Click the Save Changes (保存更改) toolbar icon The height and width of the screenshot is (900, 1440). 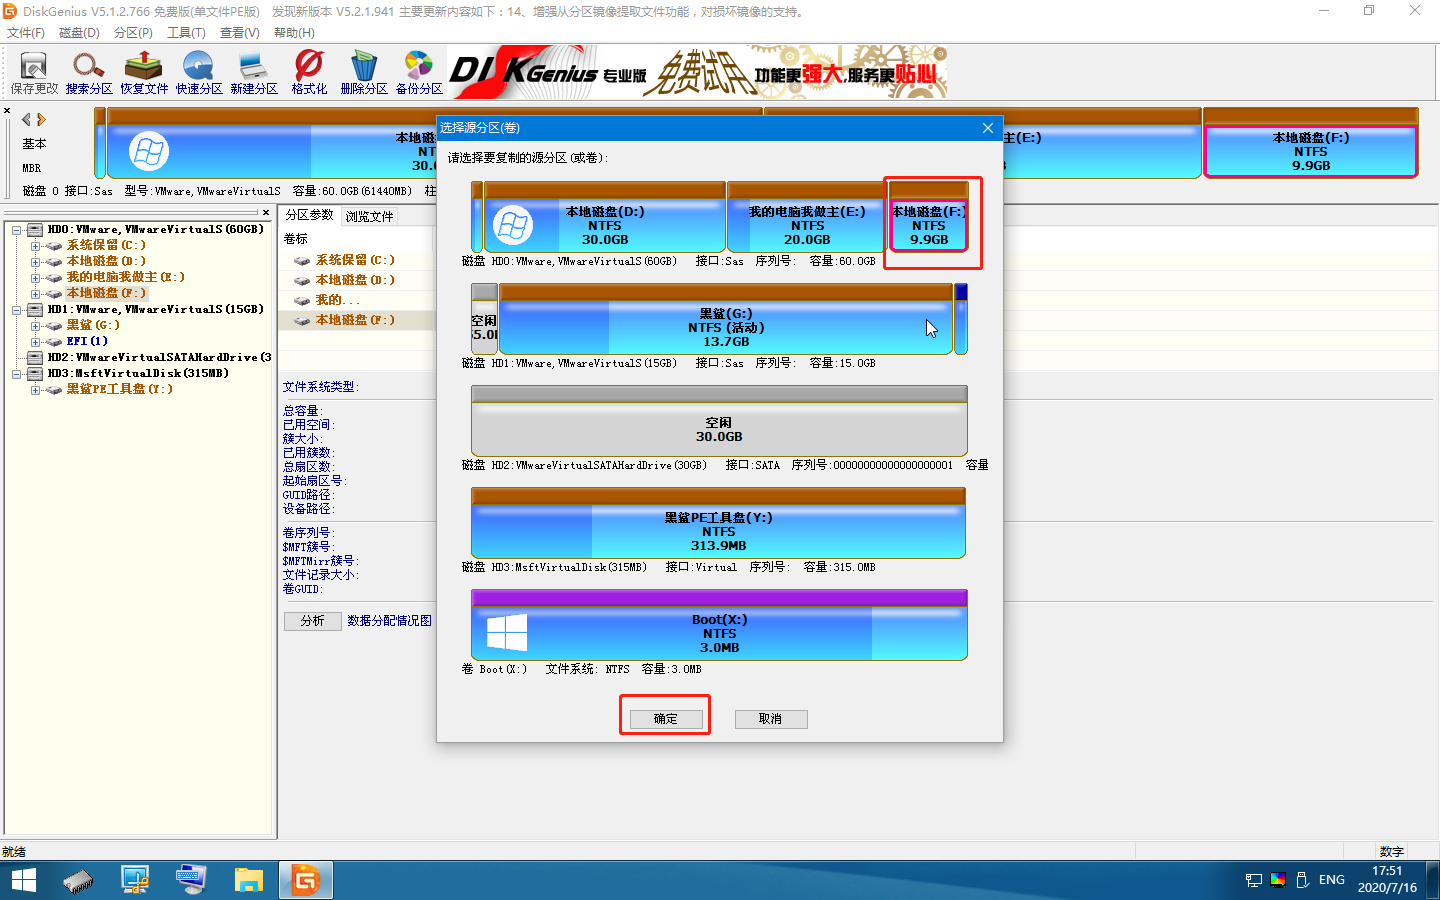(34, 73)
